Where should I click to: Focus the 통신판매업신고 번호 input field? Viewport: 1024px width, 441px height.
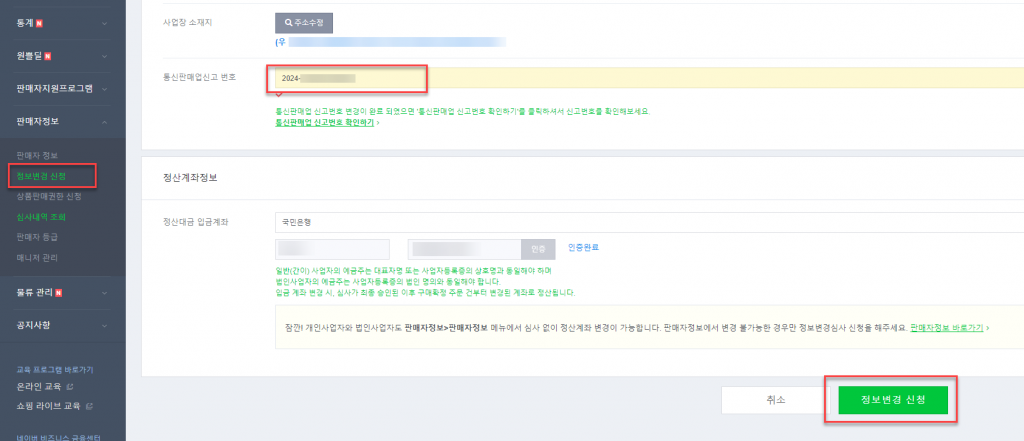(649, 78)
